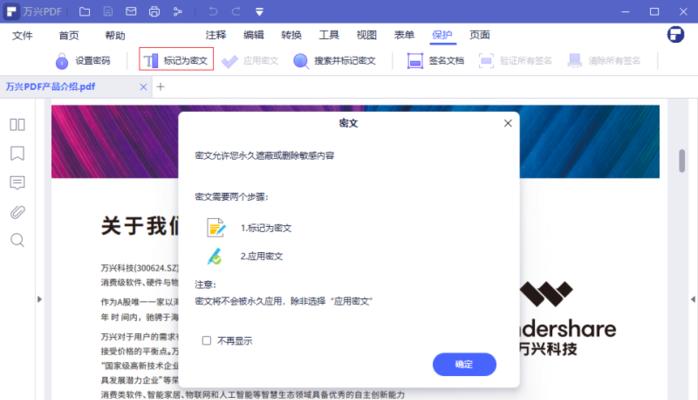Click the Wondershare logo in document
Viewport: 698px width, 400px height.
click(x=568, y=318)
